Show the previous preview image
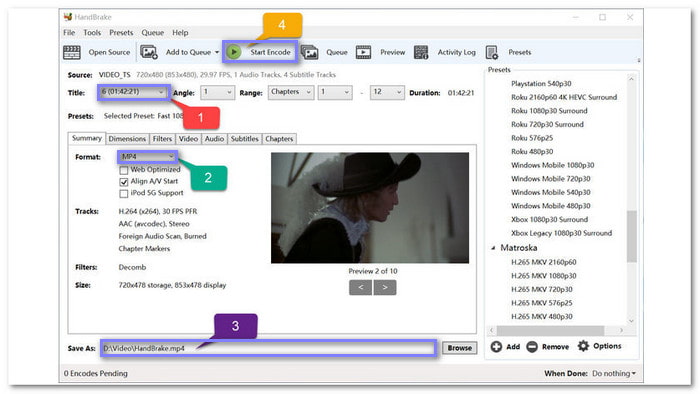 (360, 287)
